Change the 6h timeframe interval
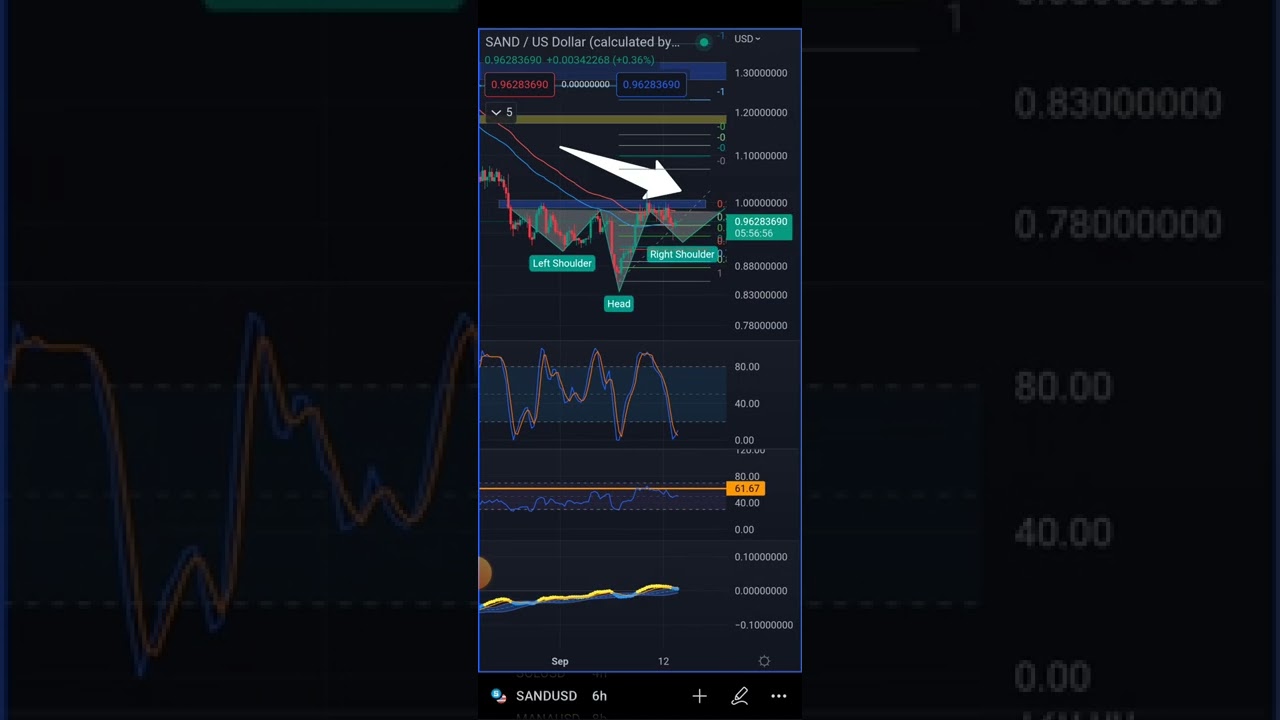Screen dimensions: 1280x720 [x=599, y=696]
